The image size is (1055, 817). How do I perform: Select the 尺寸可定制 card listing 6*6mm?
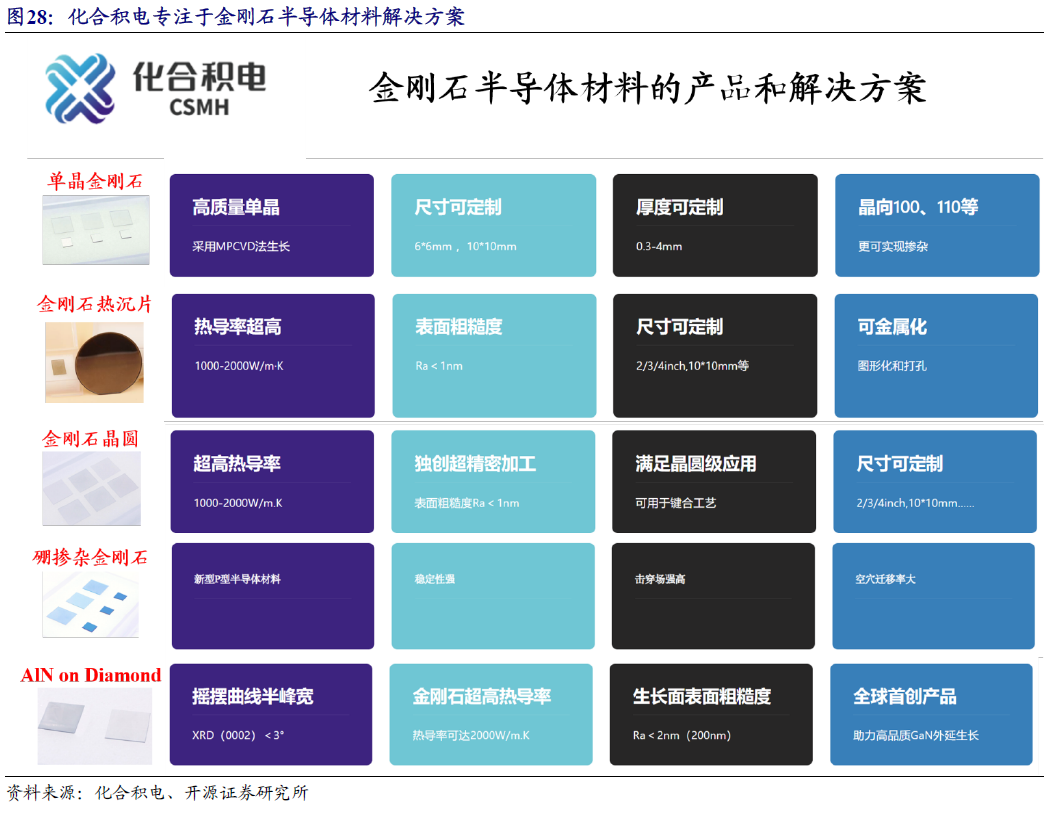pos(493,225)
